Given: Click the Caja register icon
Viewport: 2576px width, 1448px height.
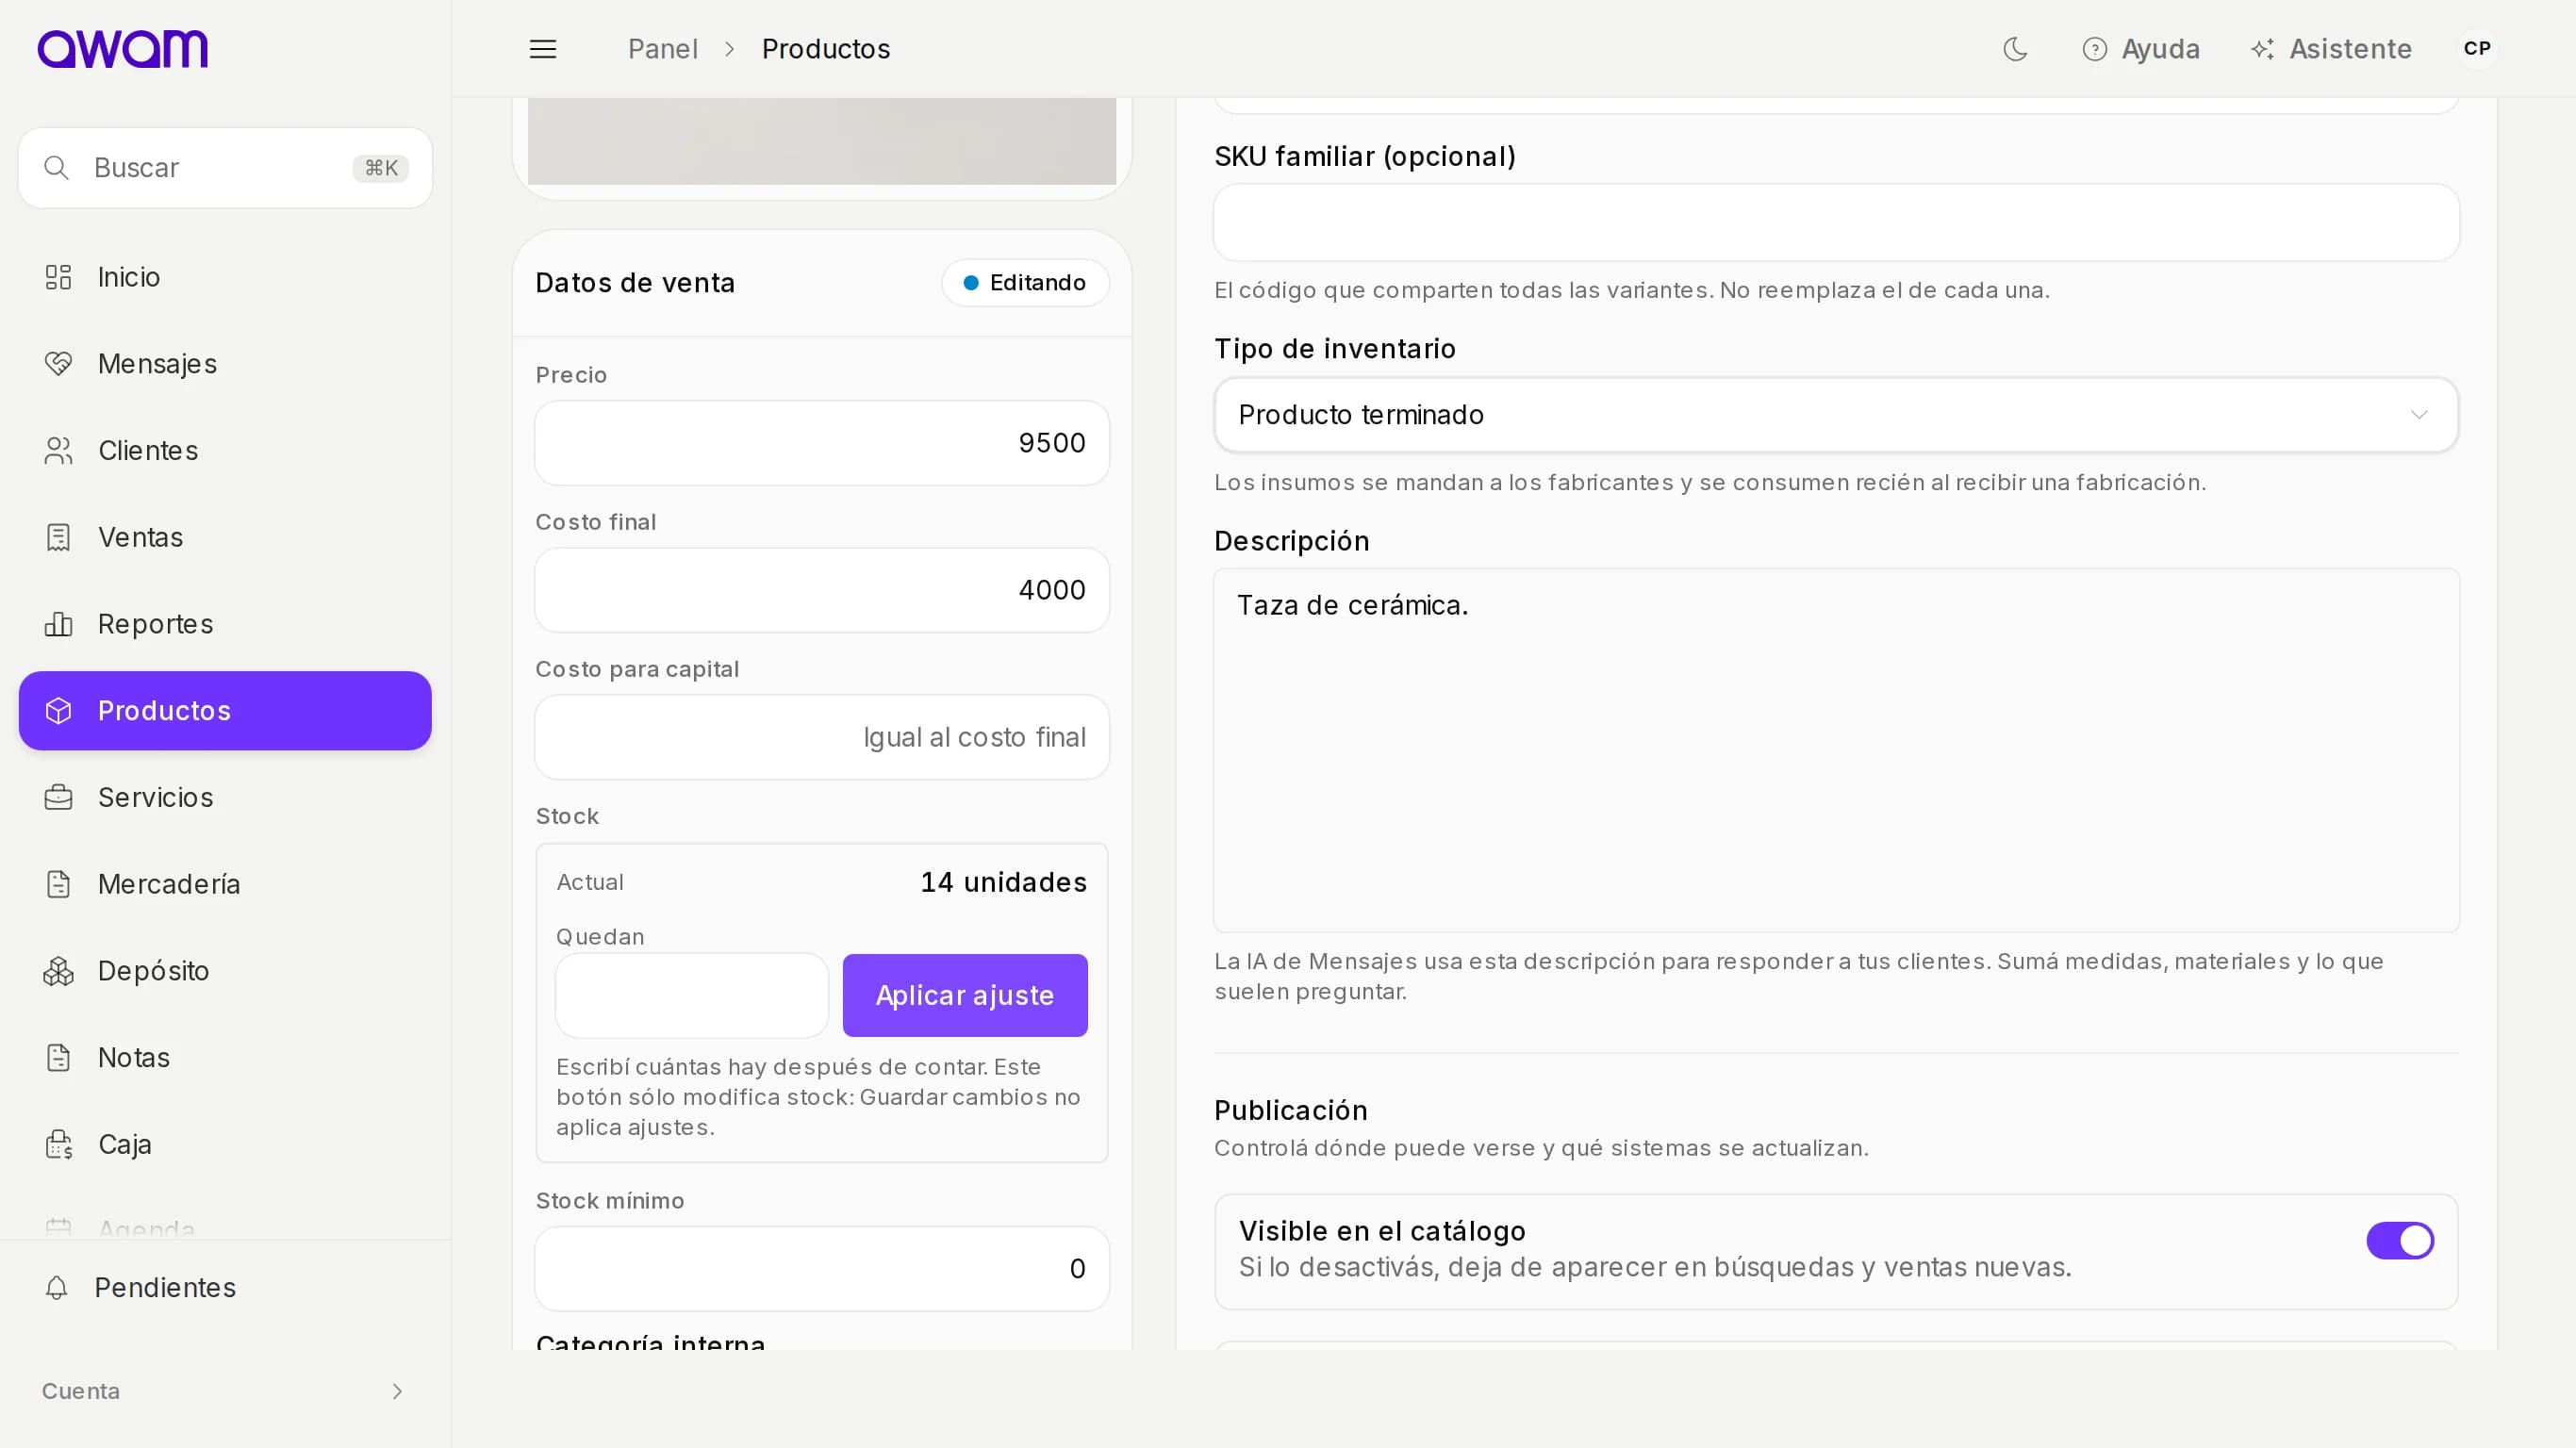Looking at the screenshot, I should pyautogui.click(x=58, y=1144).
